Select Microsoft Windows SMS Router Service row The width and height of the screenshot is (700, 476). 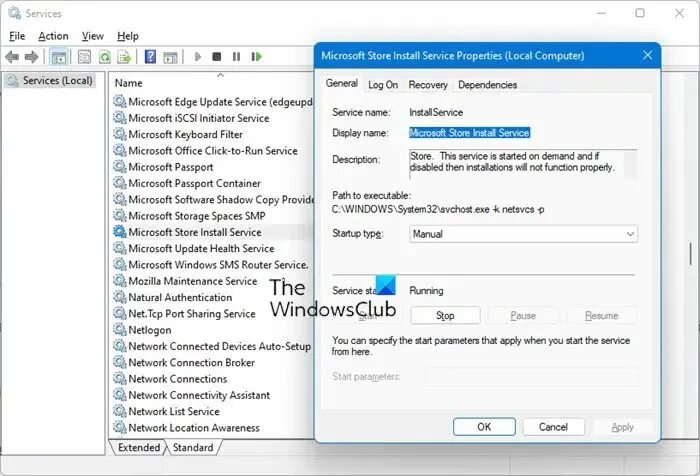click(x=212, y=264)
